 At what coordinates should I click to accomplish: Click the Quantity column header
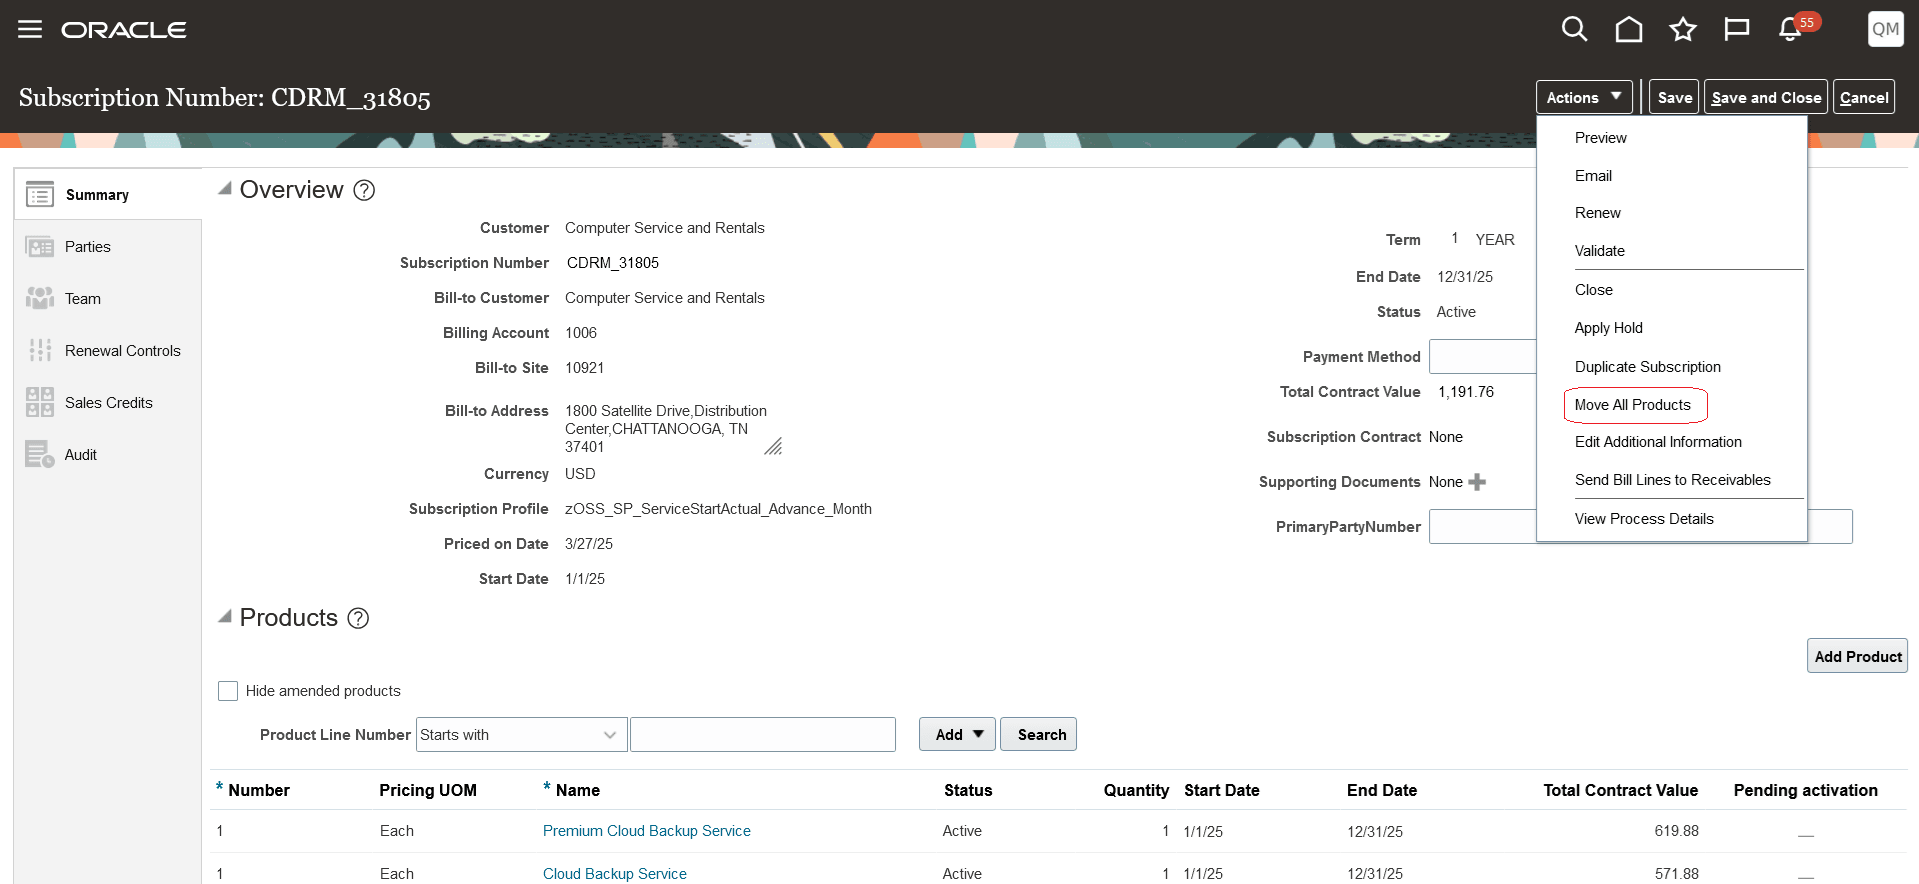(x=1136, y=790)
